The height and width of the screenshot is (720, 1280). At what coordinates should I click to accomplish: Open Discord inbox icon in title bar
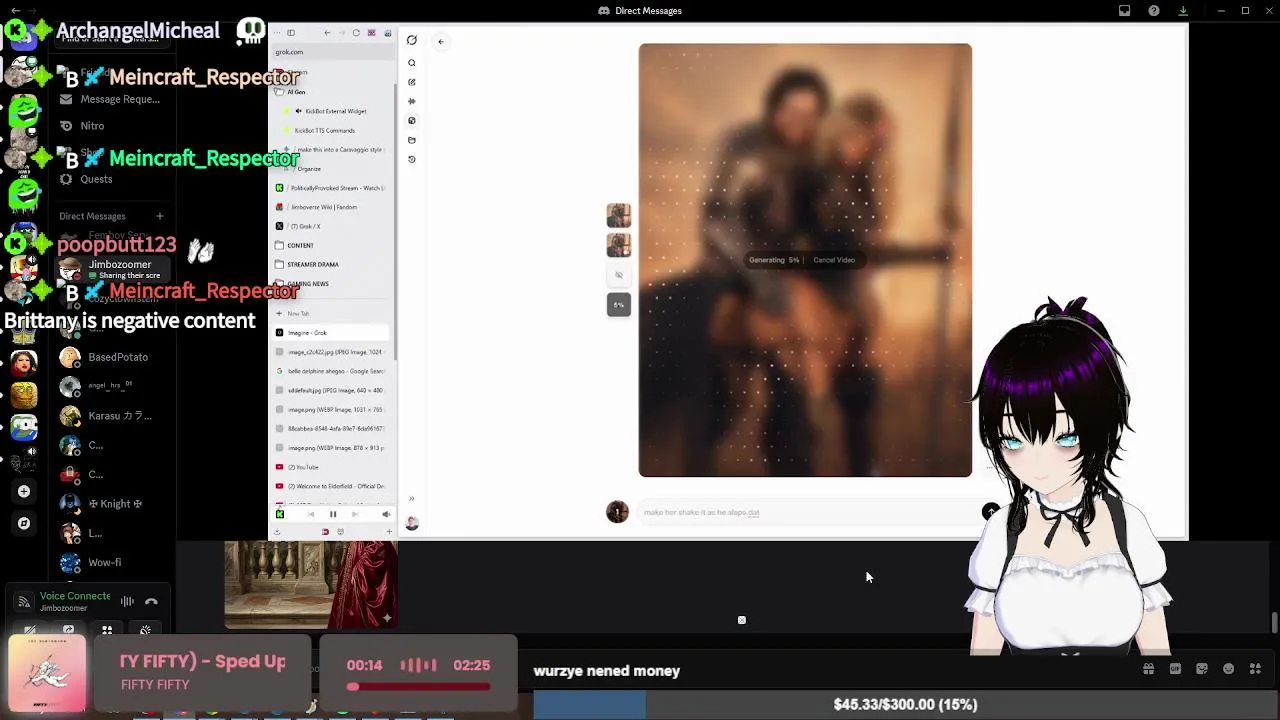coord(1125,11)
